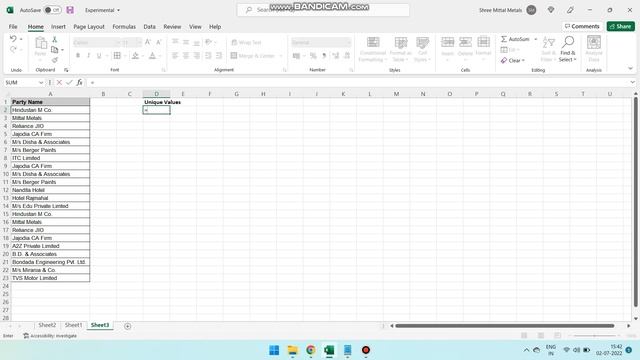Click the Cut scissors icon
The height and width of the screenshot is (360, 640).
coord(55,40)
